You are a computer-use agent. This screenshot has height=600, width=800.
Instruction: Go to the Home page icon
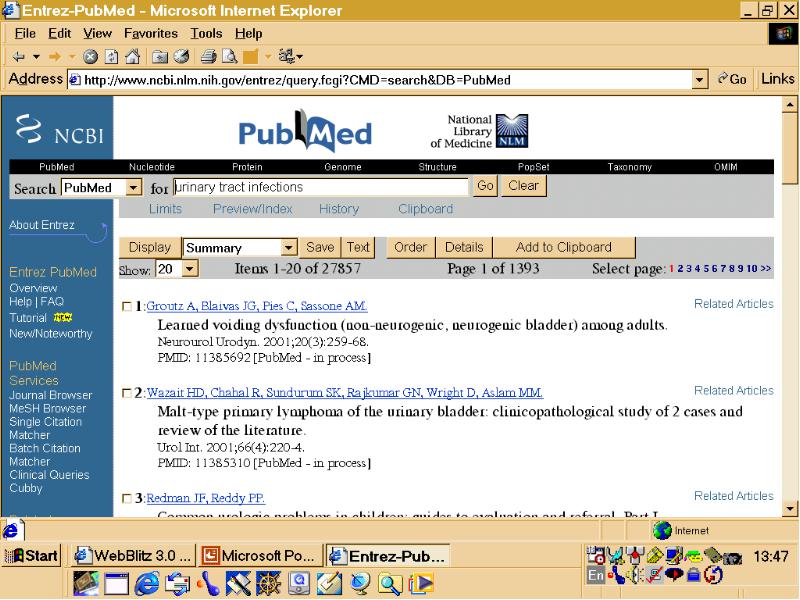pyautogui.click(x=133, y=57)
